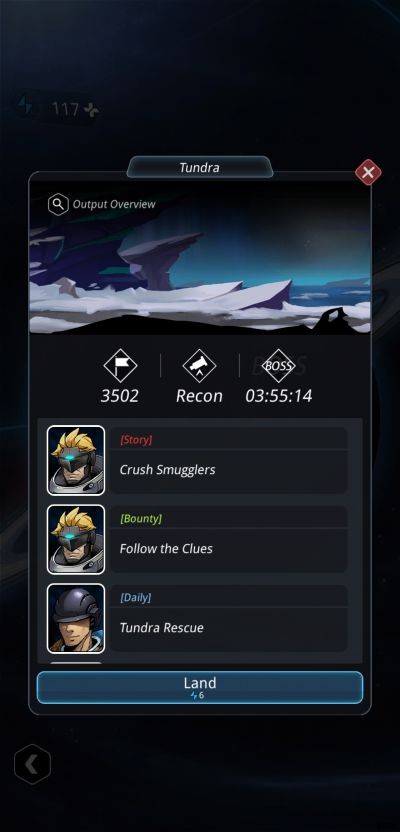
Task: Close the Tundra panel with red X
Action: point(368,172)
